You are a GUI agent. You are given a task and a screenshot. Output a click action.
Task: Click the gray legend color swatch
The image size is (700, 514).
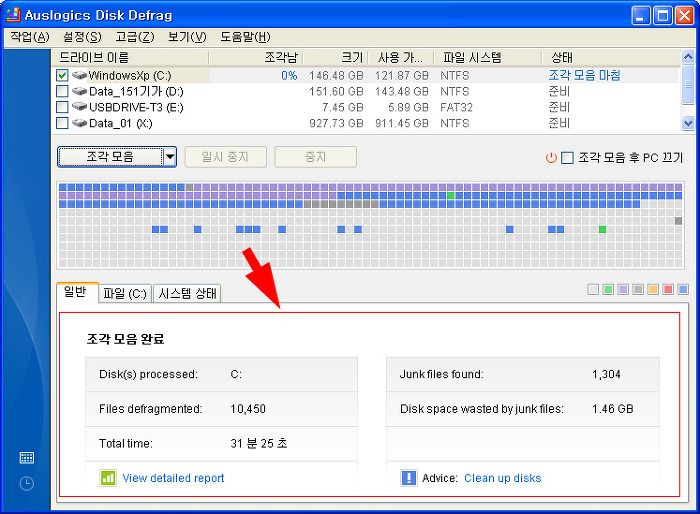638,289
